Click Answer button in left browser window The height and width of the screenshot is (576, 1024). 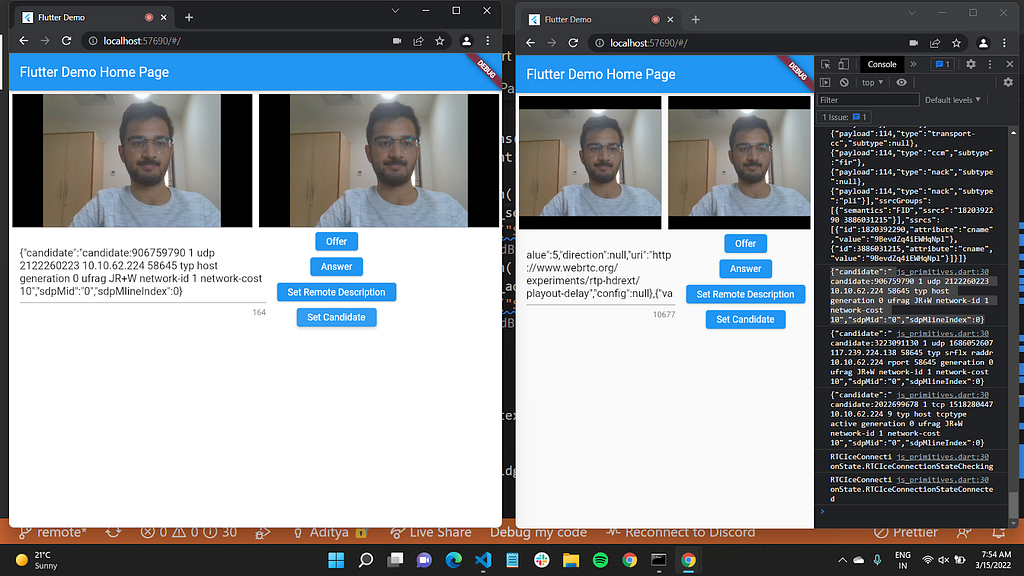pyautogui.click(x=336, y=266)
